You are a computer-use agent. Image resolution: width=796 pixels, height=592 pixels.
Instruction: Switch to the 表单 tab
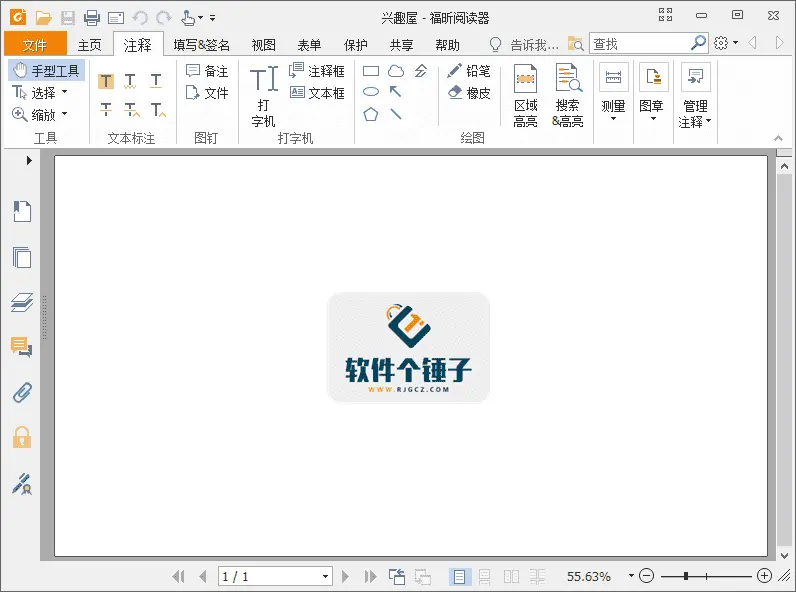pos(309,45)
